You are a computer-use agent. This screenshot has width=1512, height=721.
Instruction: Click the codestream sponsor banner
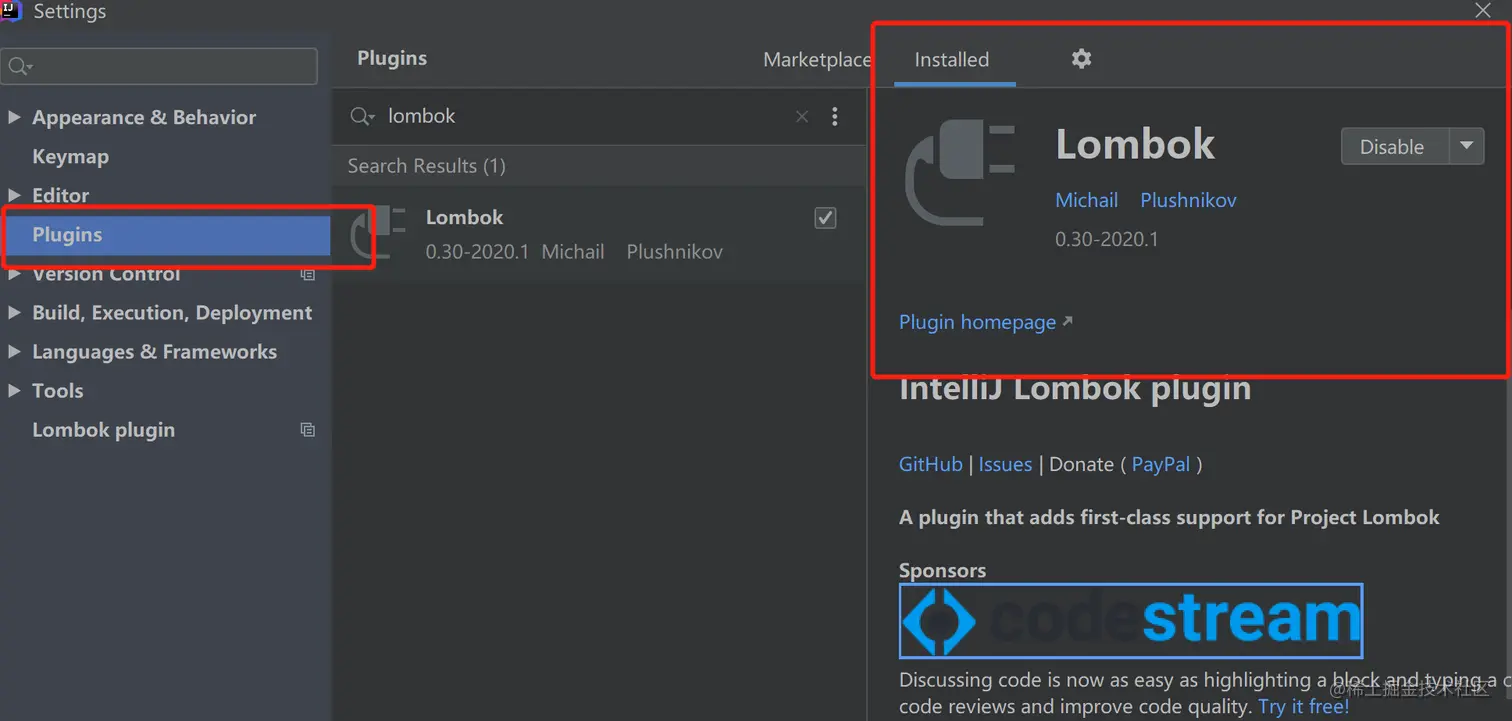point(1131,620)
